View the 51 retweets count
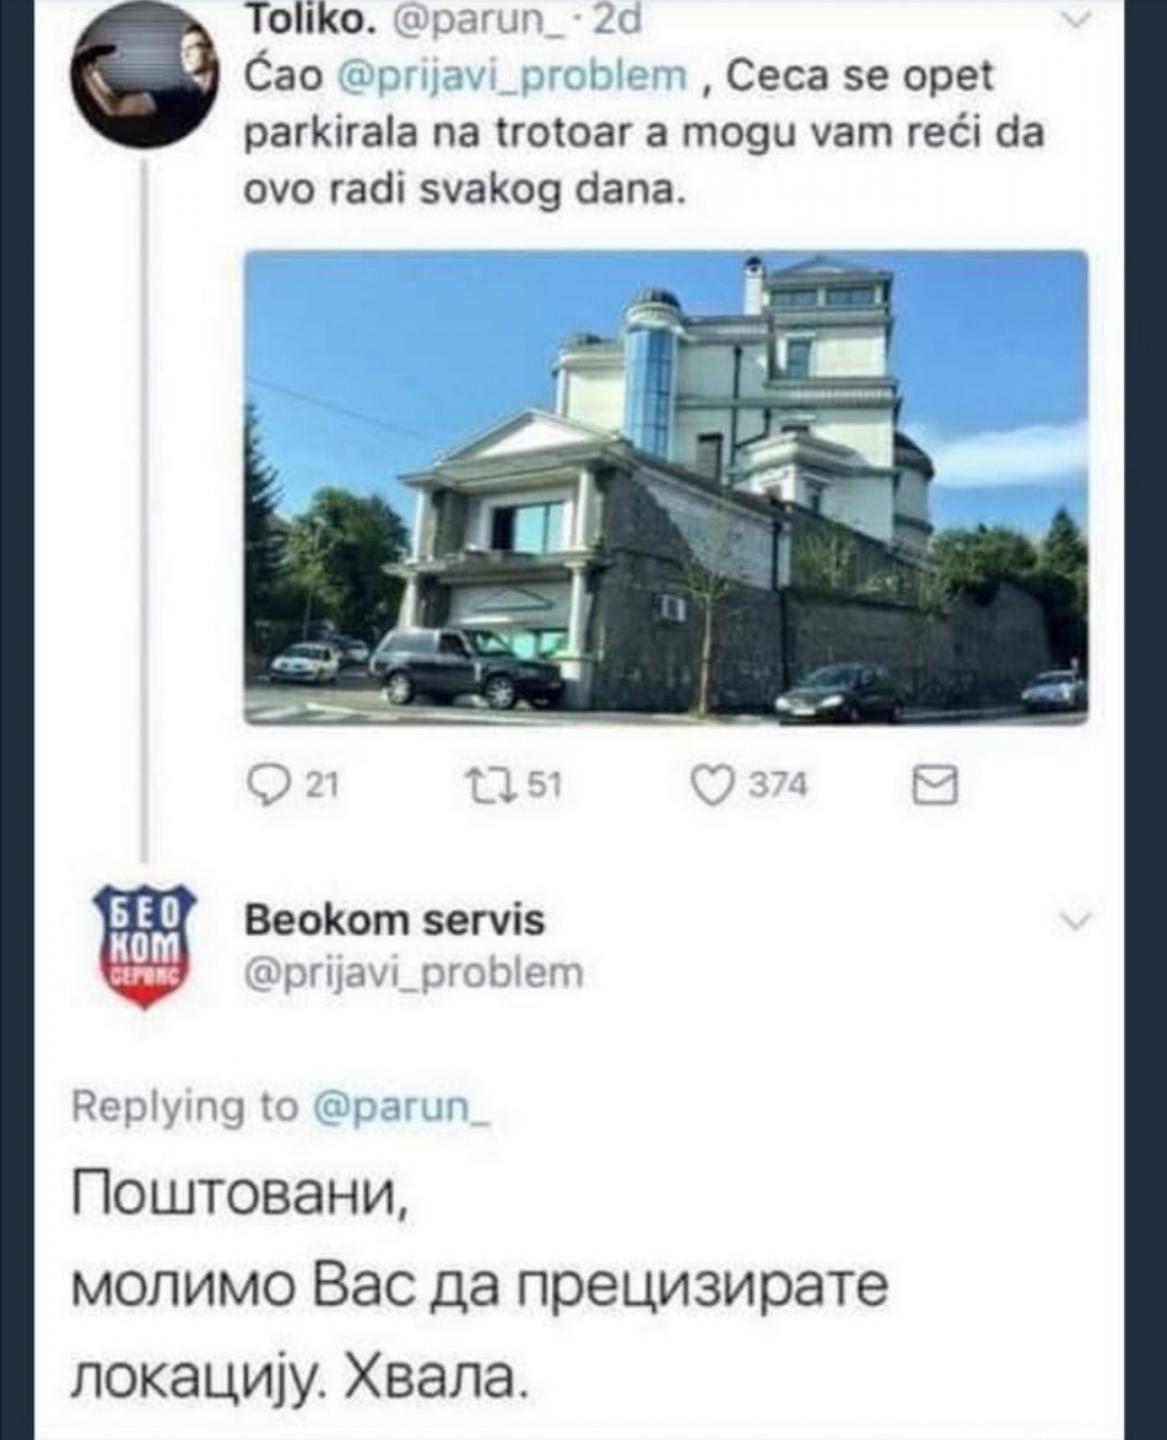1167x1440 pixels. [545, 786]
